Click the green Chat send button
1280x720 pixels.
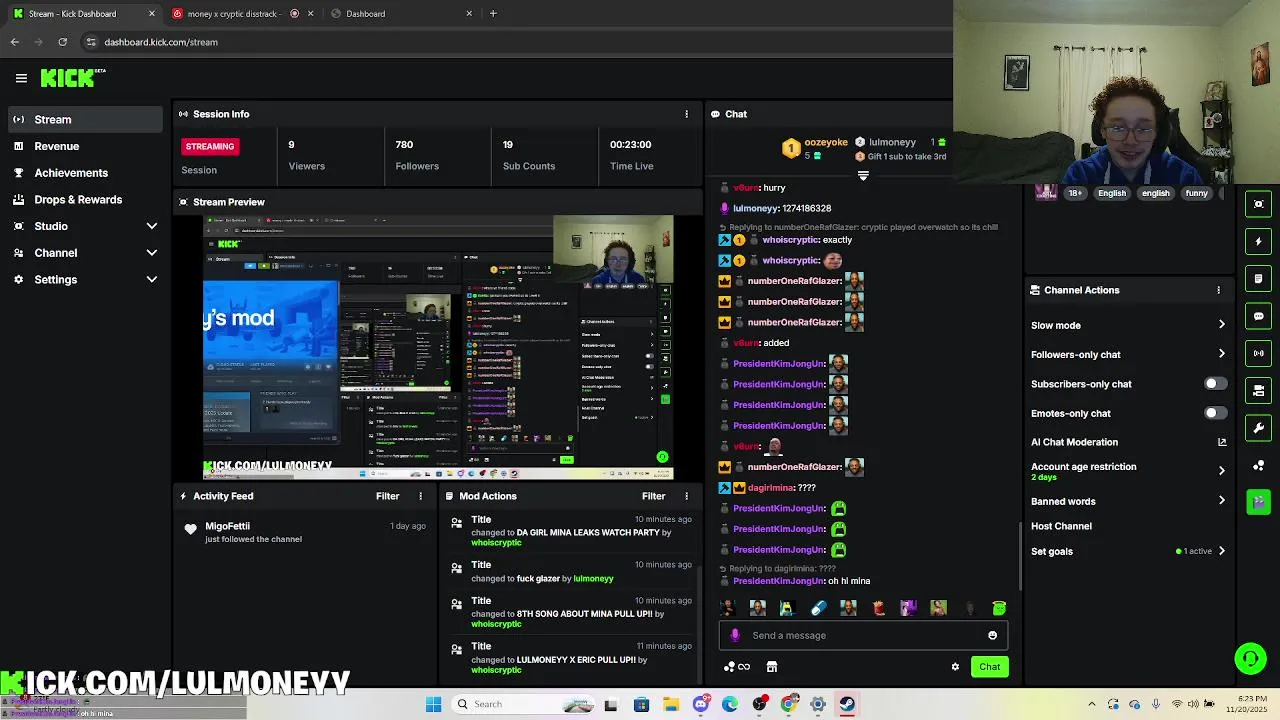pyautogui.click(x=989, y=667)
